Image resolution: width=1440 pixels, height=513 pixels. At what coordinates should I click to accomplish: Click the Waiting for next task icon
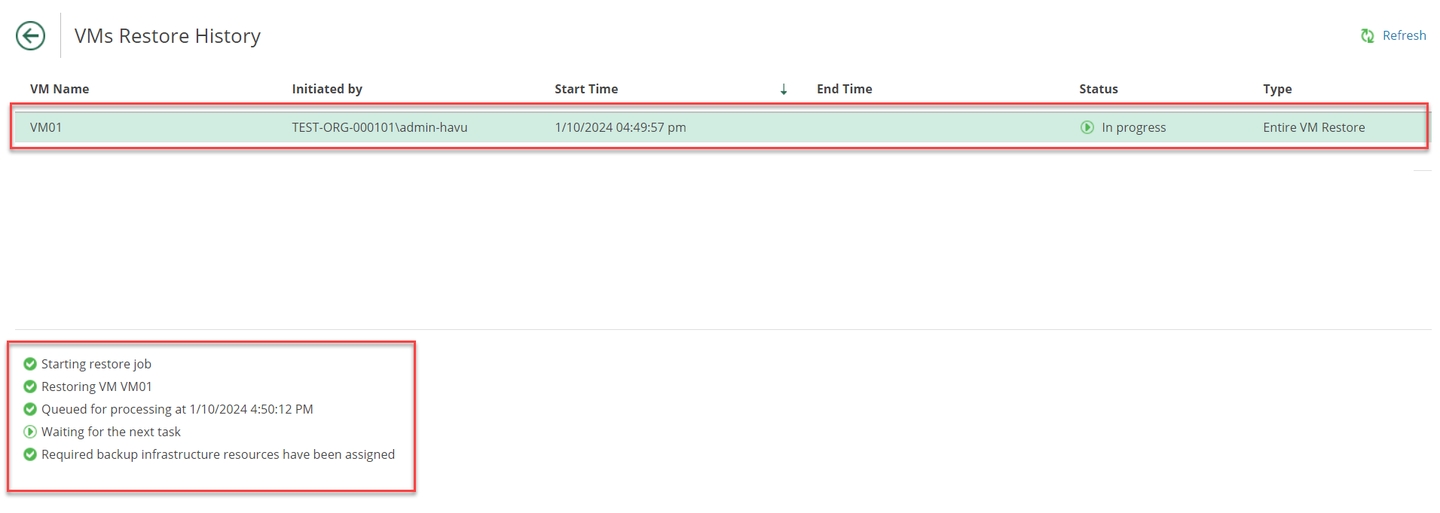pyautogui.click(x=30, y=432)
